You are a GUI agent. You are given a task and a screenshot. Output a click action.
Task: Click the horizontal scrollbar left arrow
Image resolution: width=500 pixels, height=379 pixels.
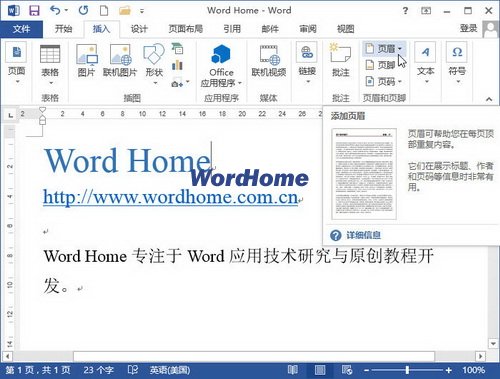point(7,356)
